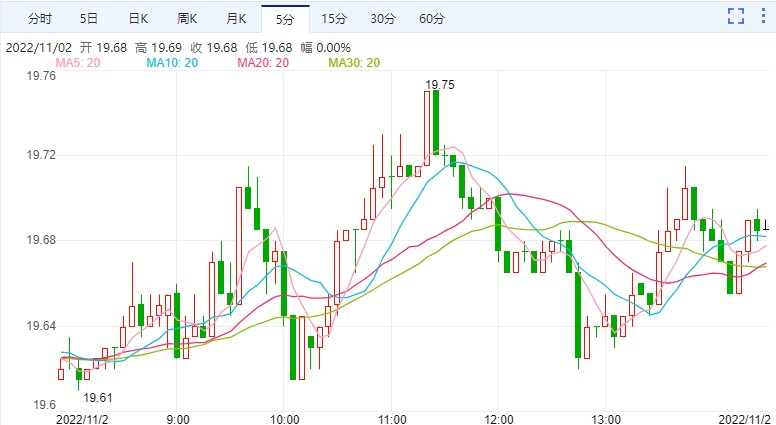Click the 19.72 price axis label
The width and height of the screenshot is (776, 425).
[x=41, y=155]
